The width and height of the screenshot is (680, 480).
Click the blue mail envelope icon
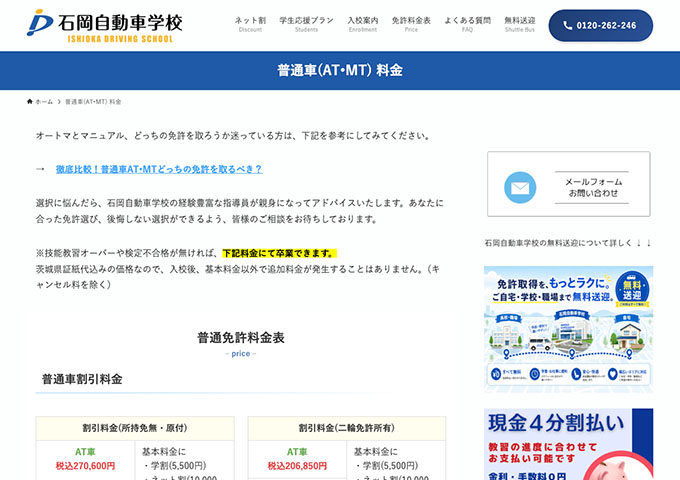coord(520,187)
